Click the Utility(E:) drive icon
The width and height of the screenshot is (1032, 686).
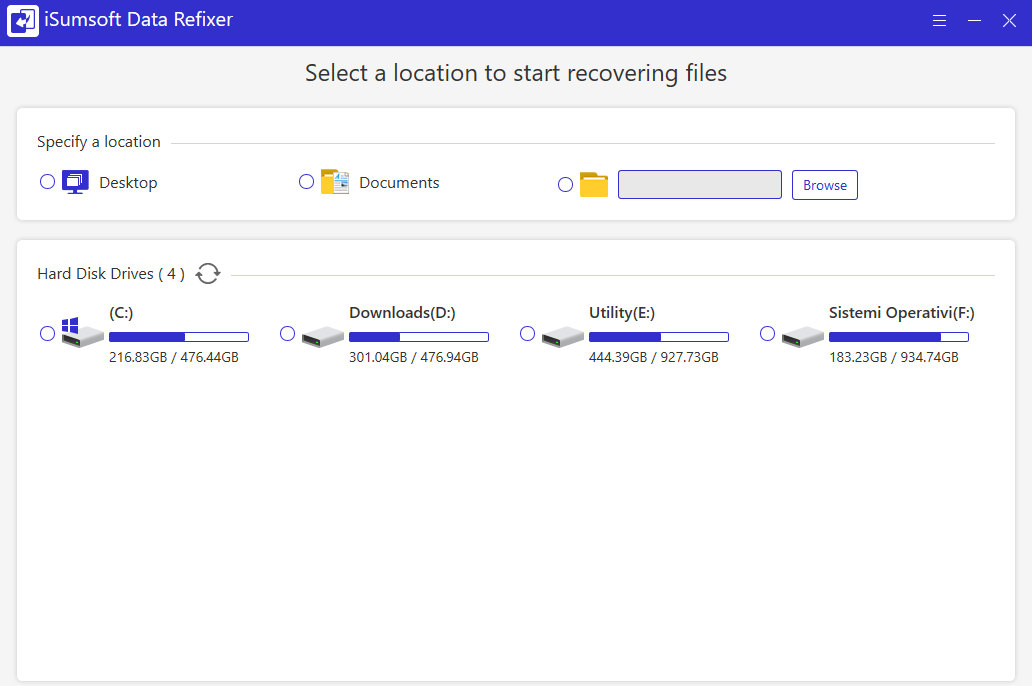click(563, 336)
